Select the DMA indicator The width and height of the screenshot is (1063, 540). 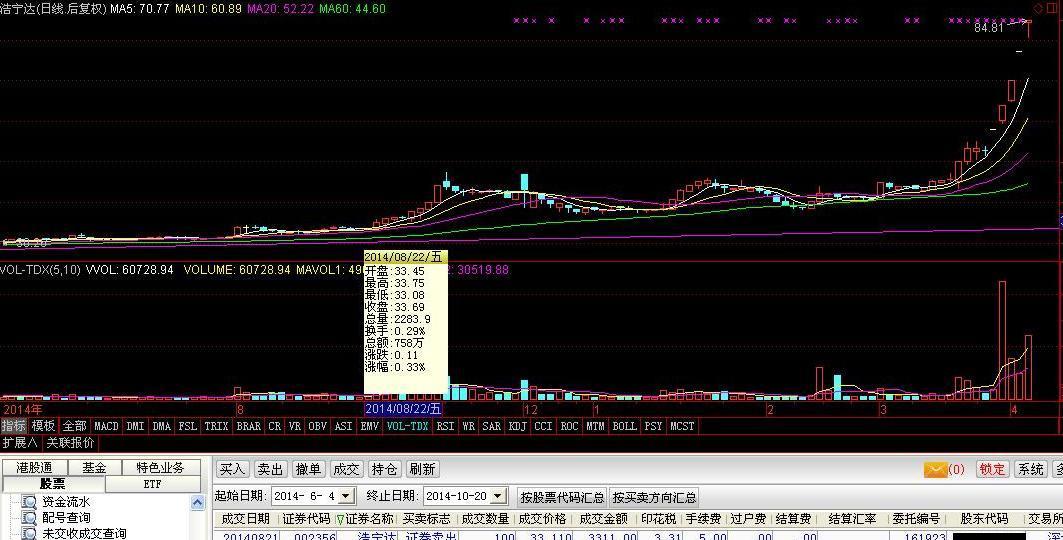[x=161, y=426]
